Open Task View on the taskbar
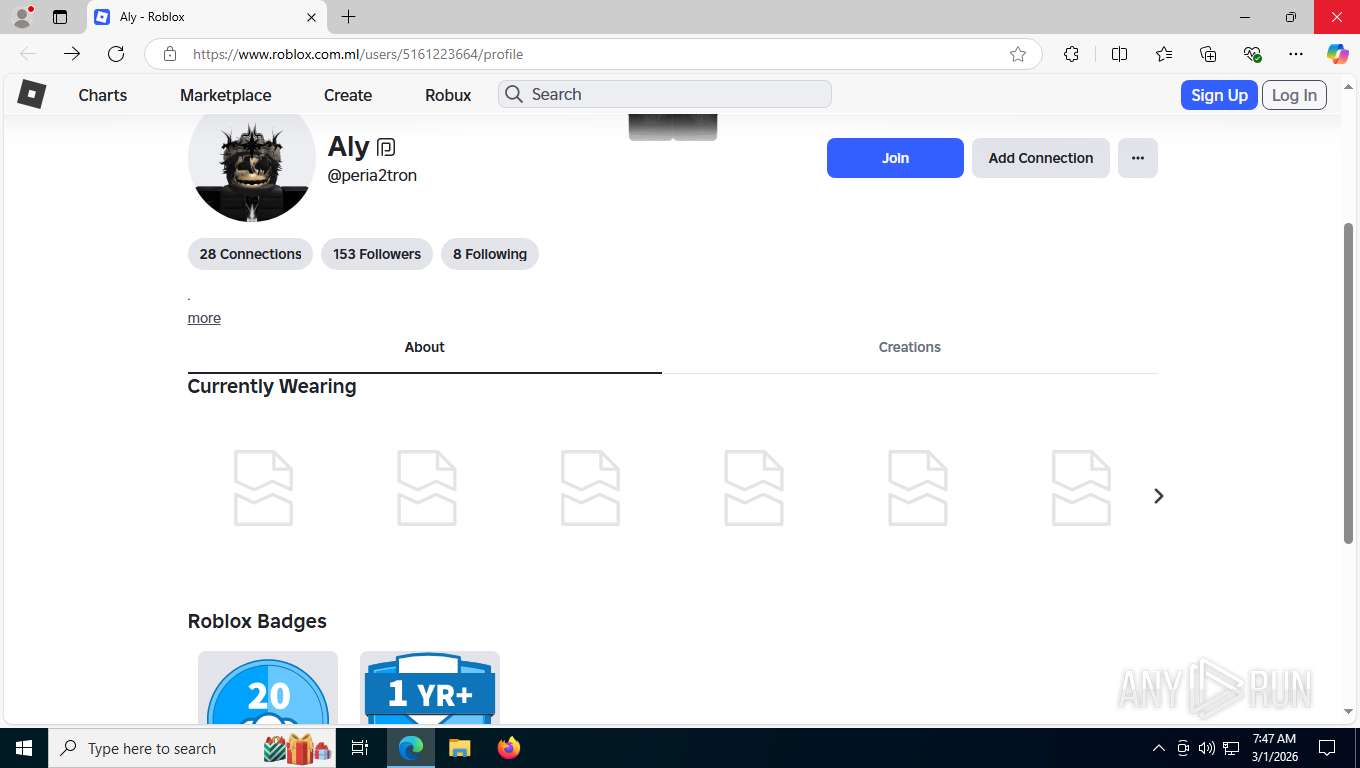1360x768 pixels. tap(360, 748)
